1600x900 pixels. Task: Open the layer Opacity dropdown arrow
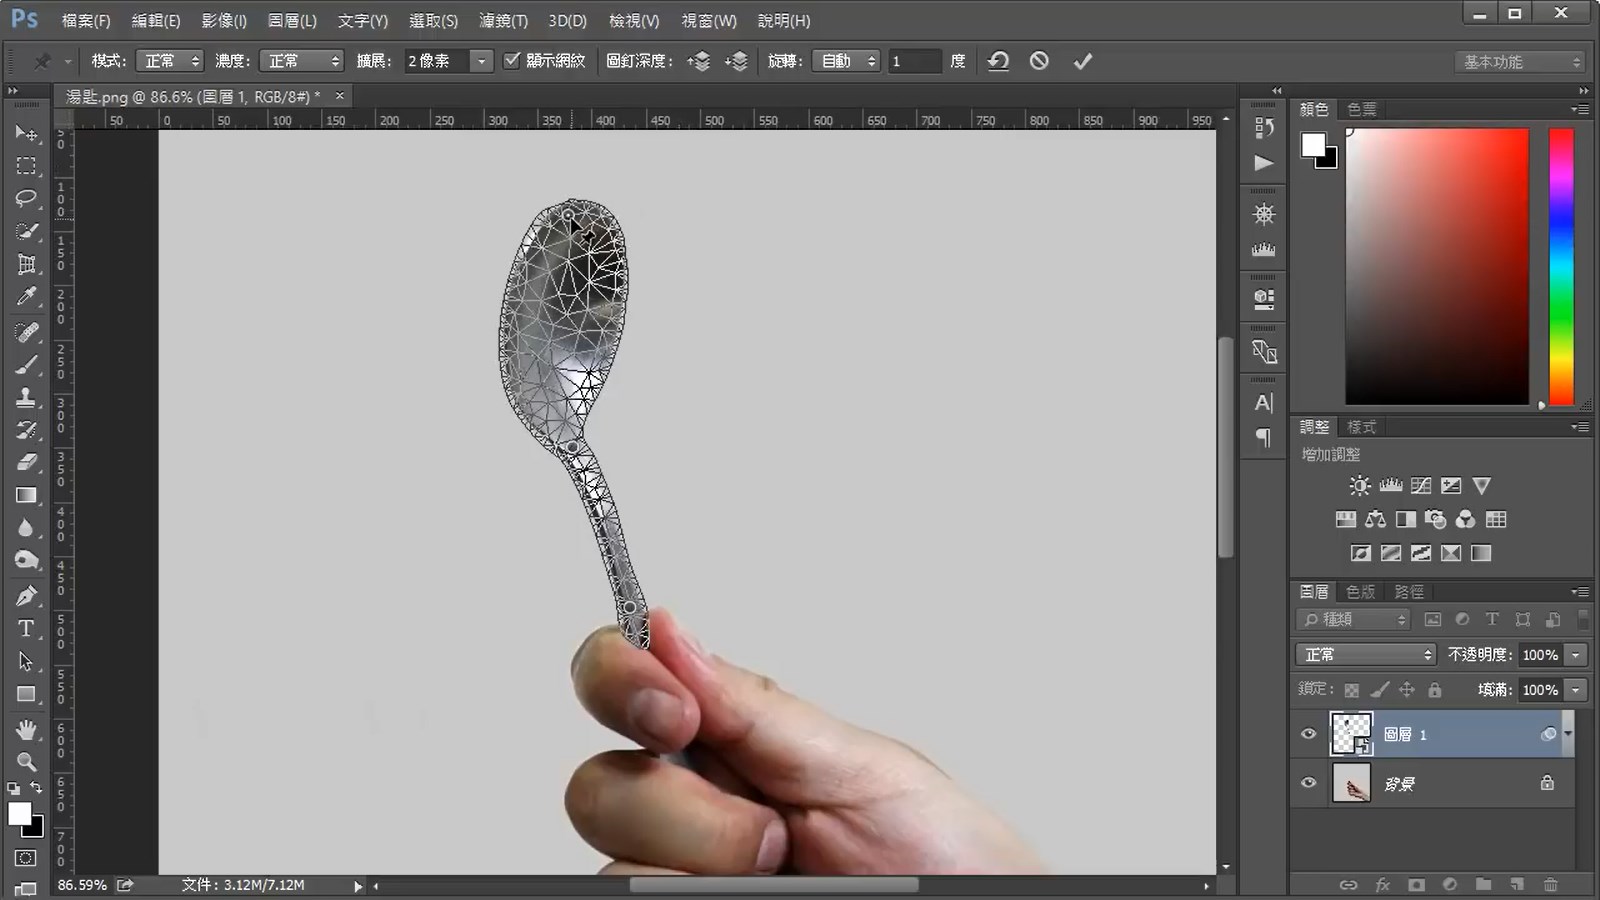coord(1576,655)
